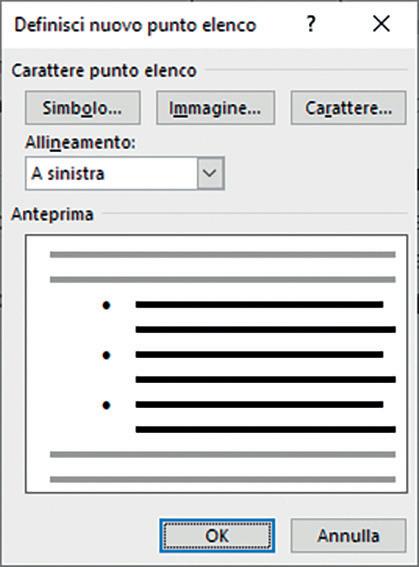The height and width of the screenshot is (567, 419).
Task: Click the Allineamento label
Action: [80, 142]
